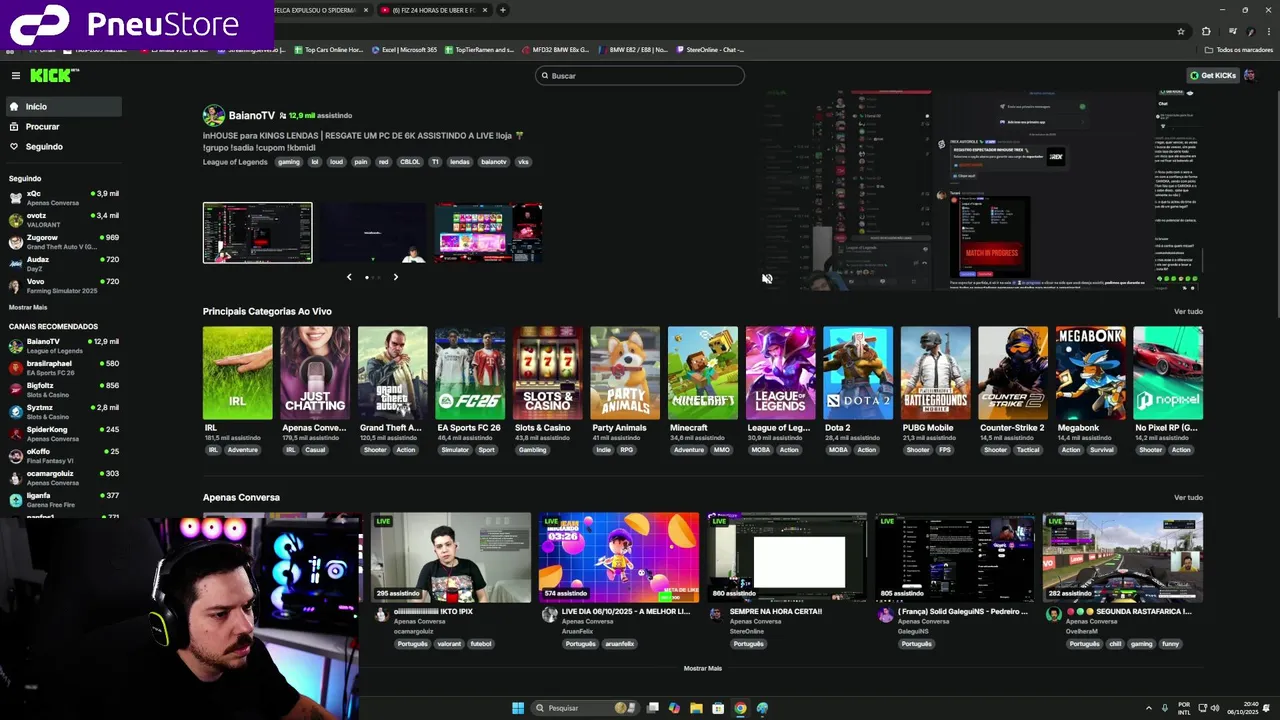Open followed channel Audaz

[62, 264]
